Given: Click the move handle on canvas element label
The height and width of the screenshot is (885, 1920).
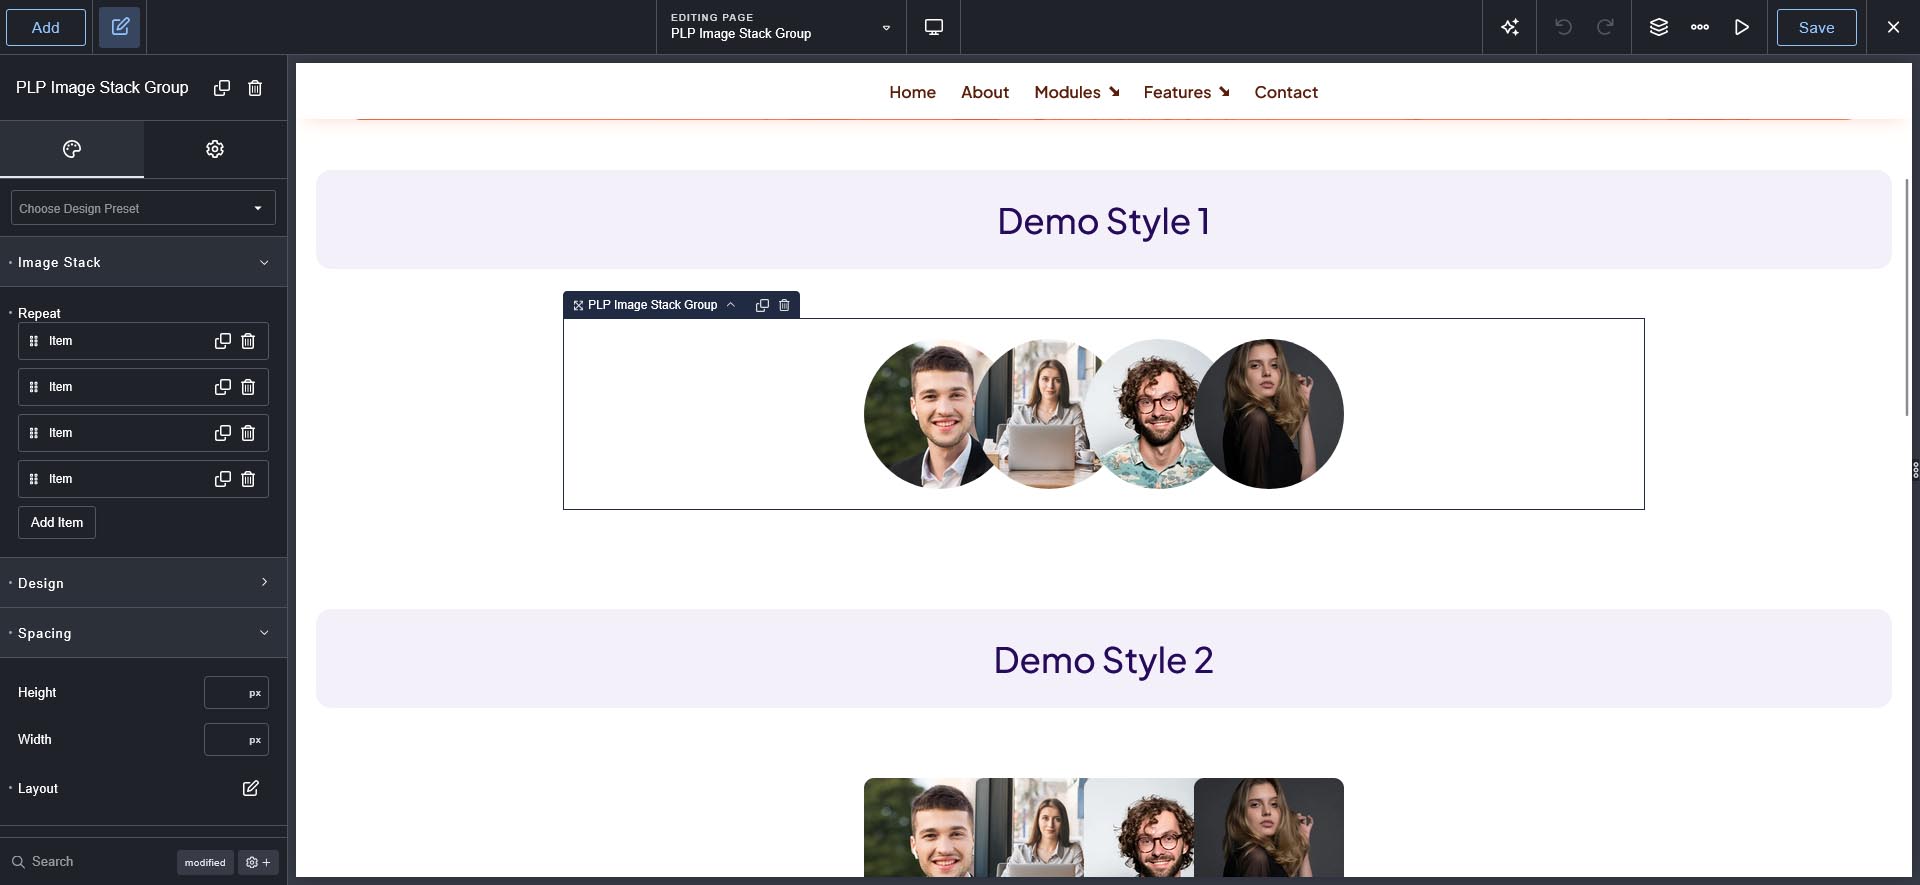Looking at the screenshot, I should point(578,305).
